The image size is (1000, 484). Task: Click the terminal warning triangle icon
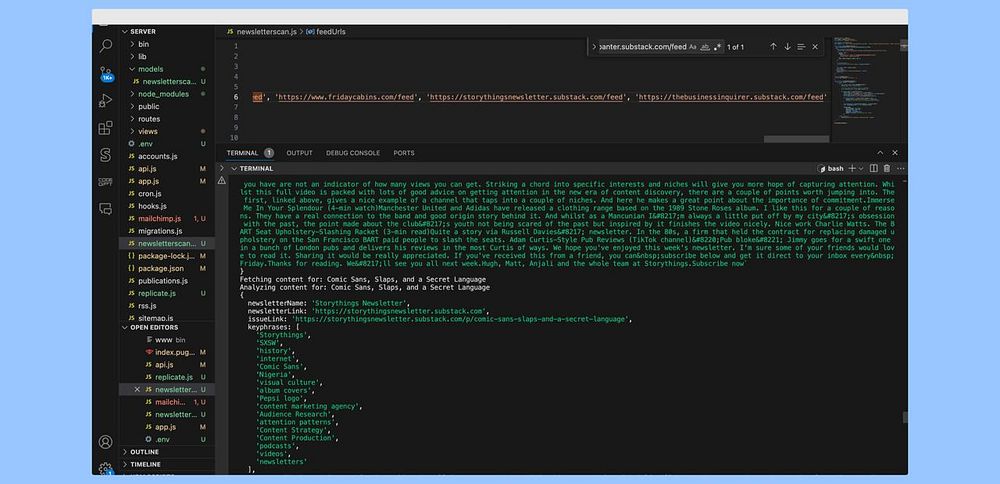point(221,181)
